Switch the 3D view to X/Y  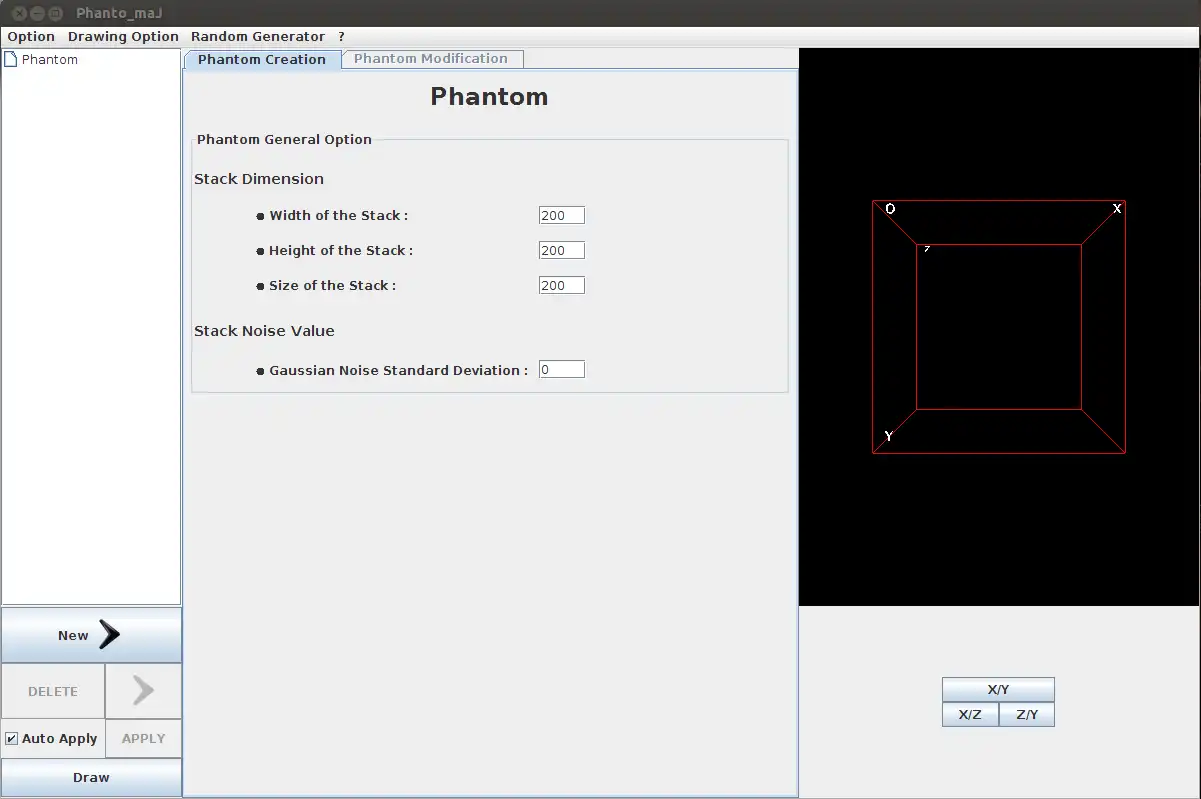point(998,690)
